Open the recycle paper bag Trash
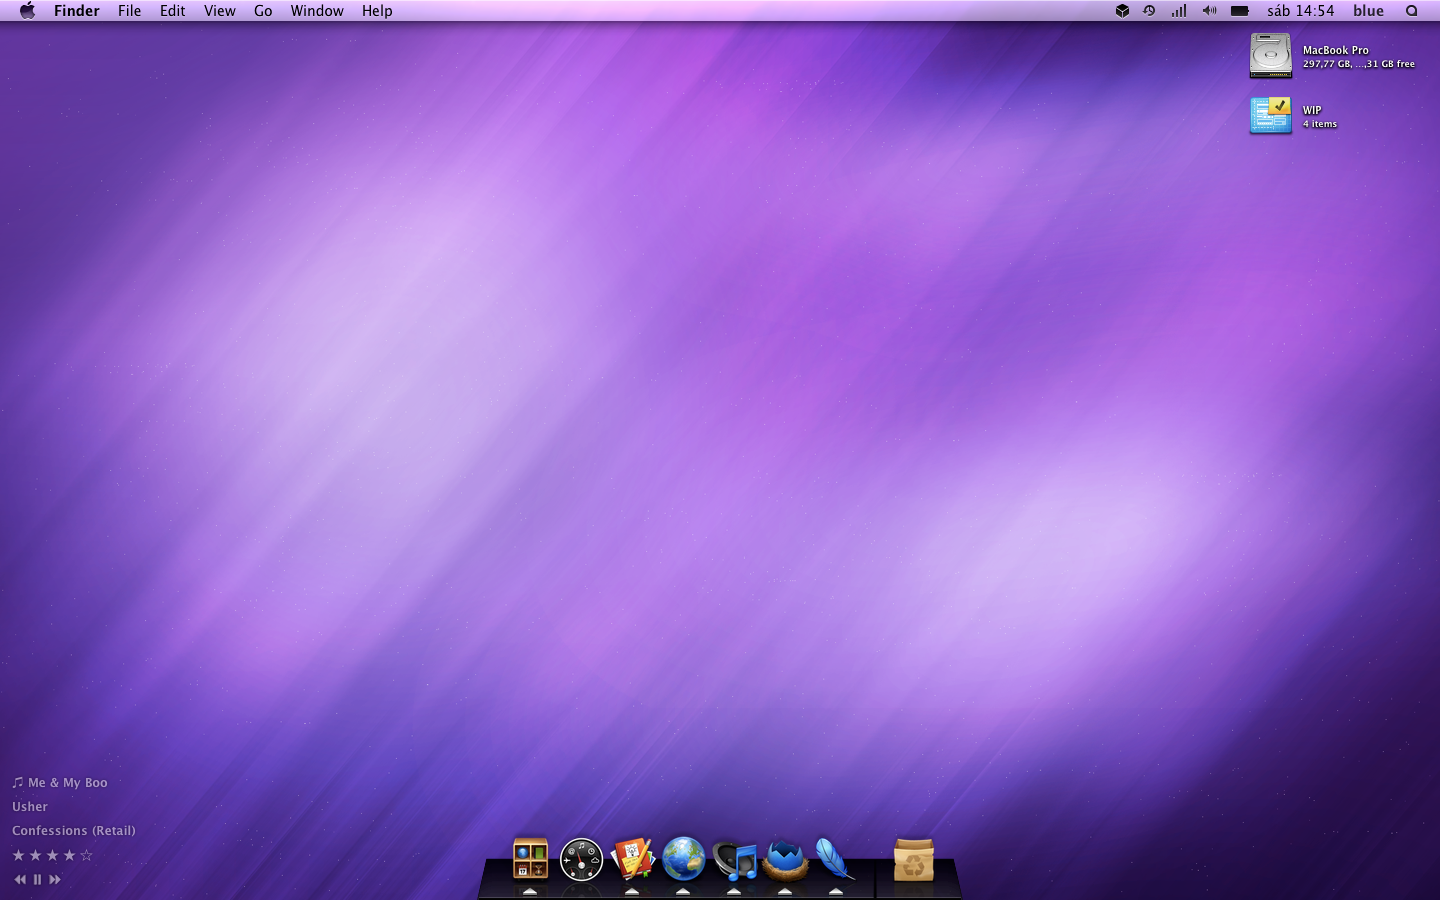Viewport: 1440px width, 900px height. coord(913,860)
